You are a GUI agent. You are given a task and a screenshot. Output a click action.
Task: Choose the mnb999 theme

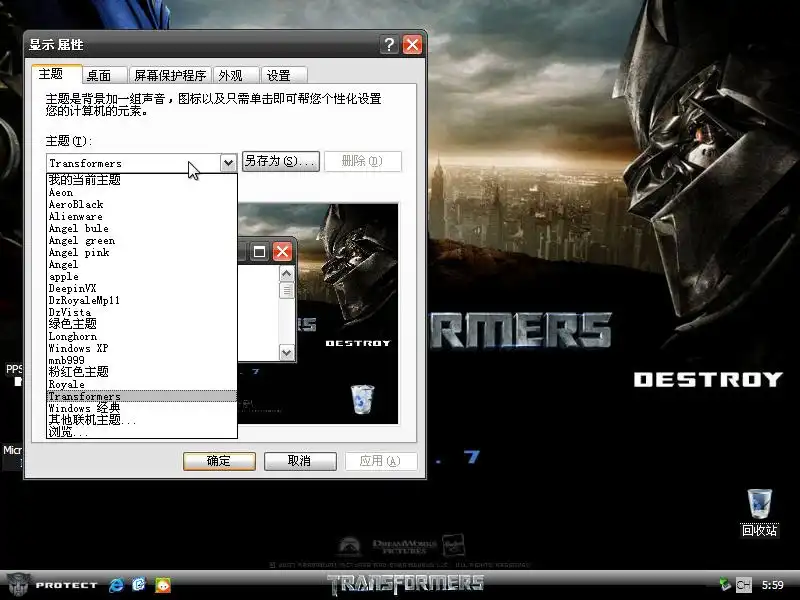coord(142,360)
